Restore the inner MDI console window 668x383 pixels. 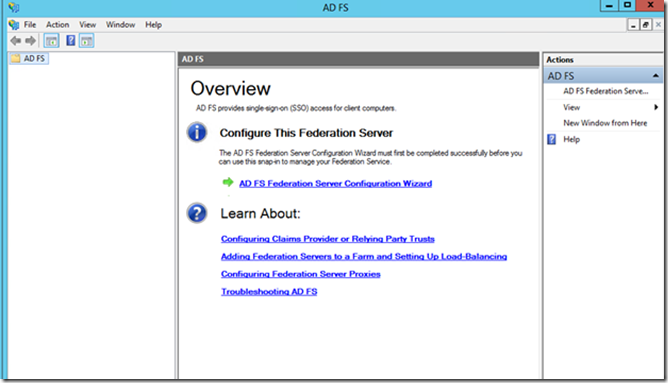click(645, 25)
